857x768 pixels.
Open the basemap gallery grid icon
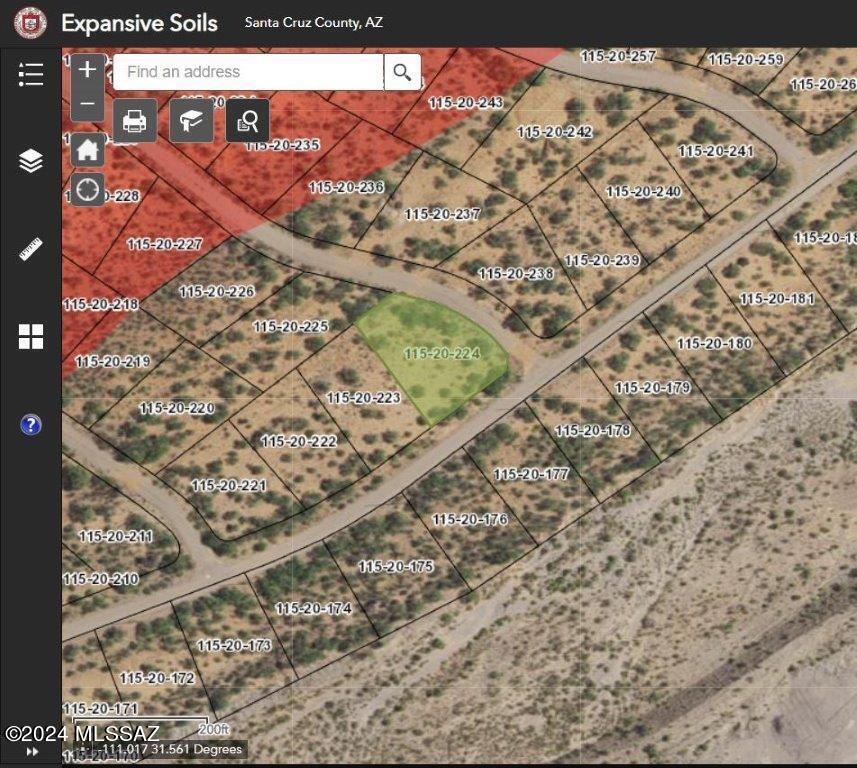[31, 336]
